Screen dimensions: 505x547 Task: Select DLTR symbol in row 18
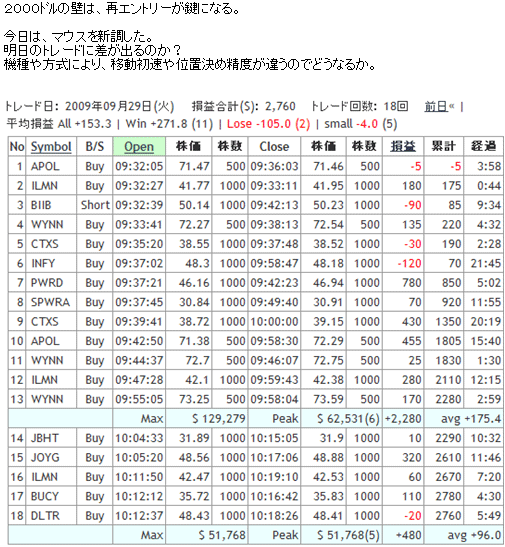45,516
